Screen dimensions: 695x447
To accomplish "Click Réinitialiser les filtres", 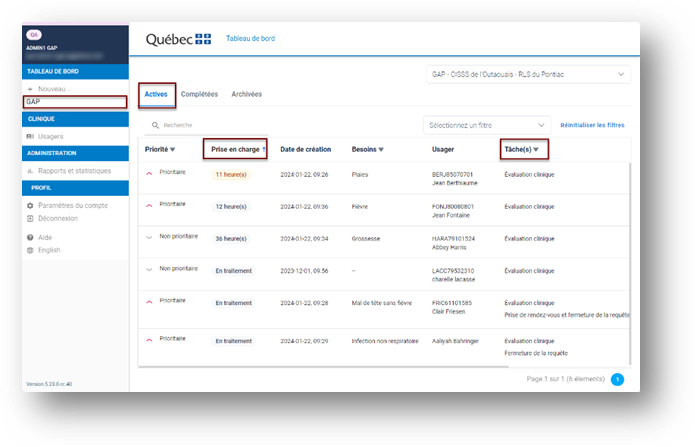I will [592, 125].
